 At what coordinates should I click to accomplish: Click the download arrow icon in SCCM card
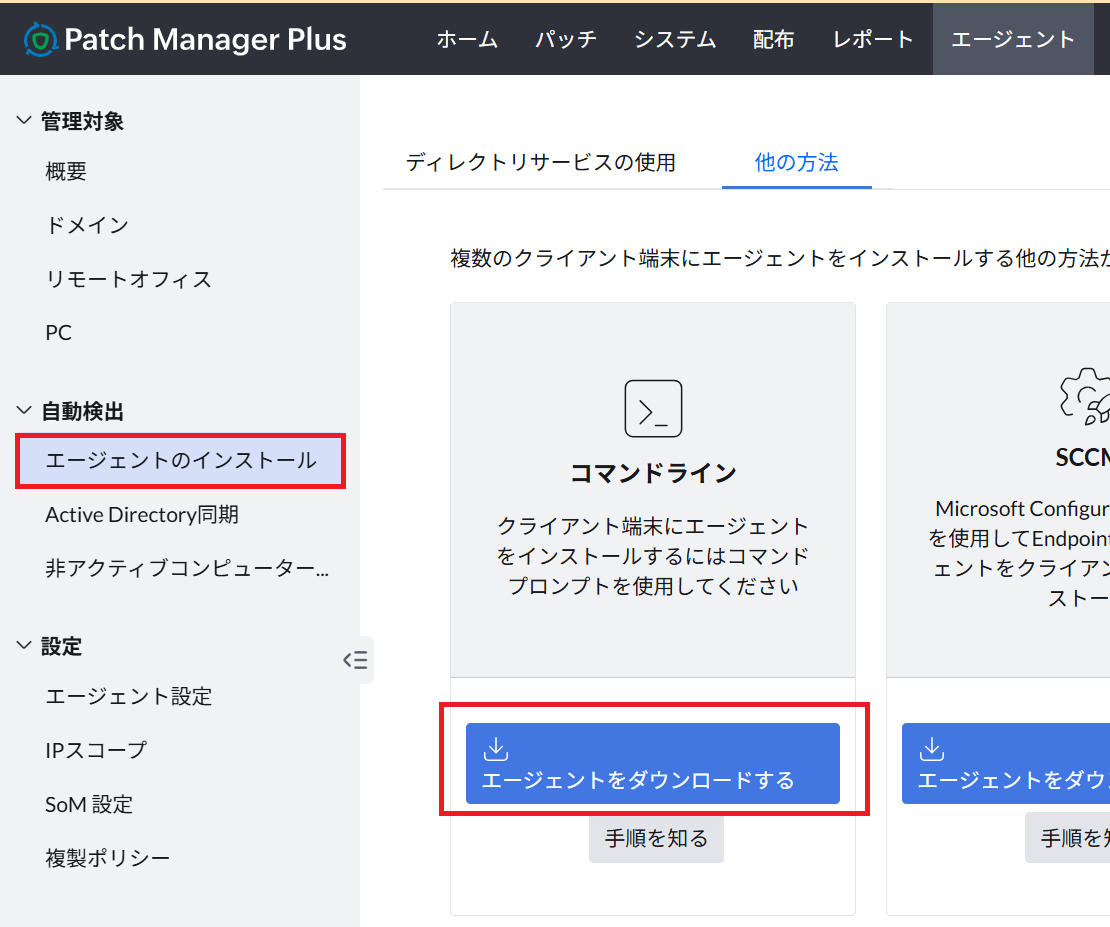932,749
